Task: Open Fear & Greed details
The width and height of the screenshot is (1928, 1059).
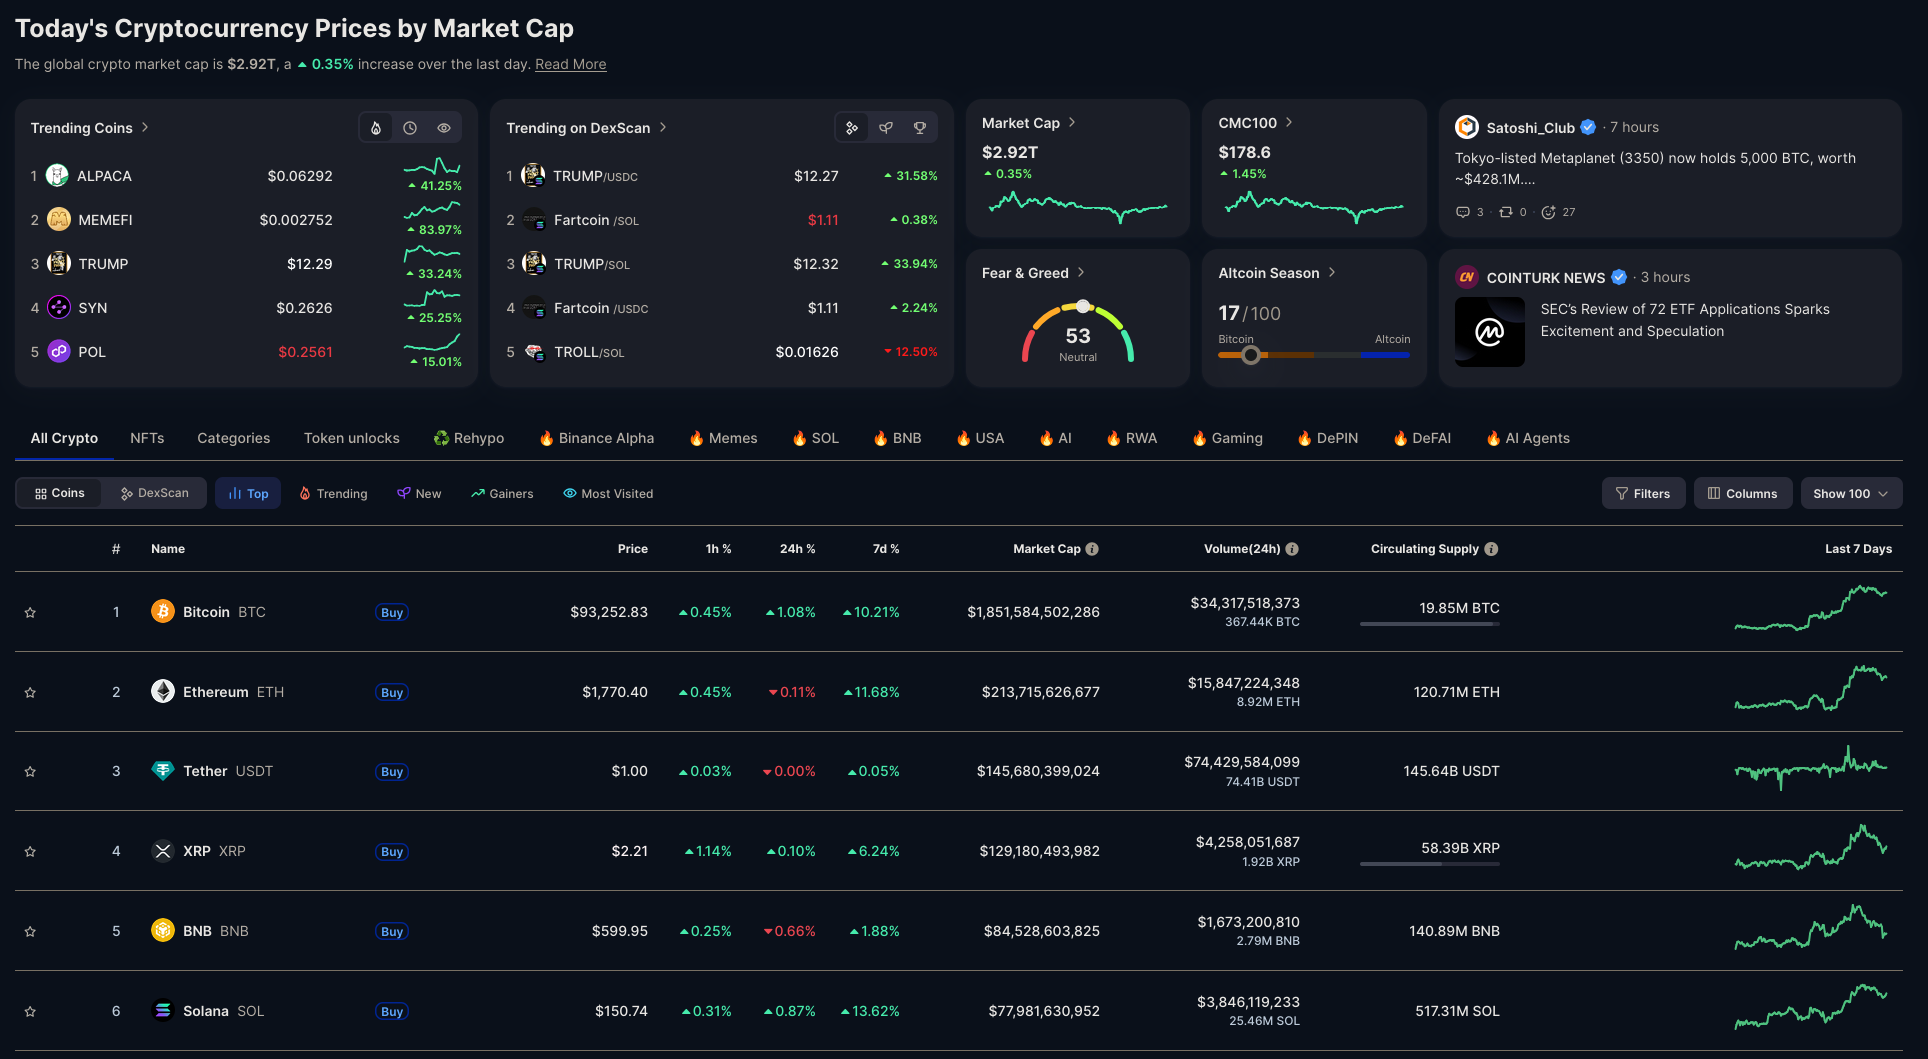Action: click(x=1034, y=273)
